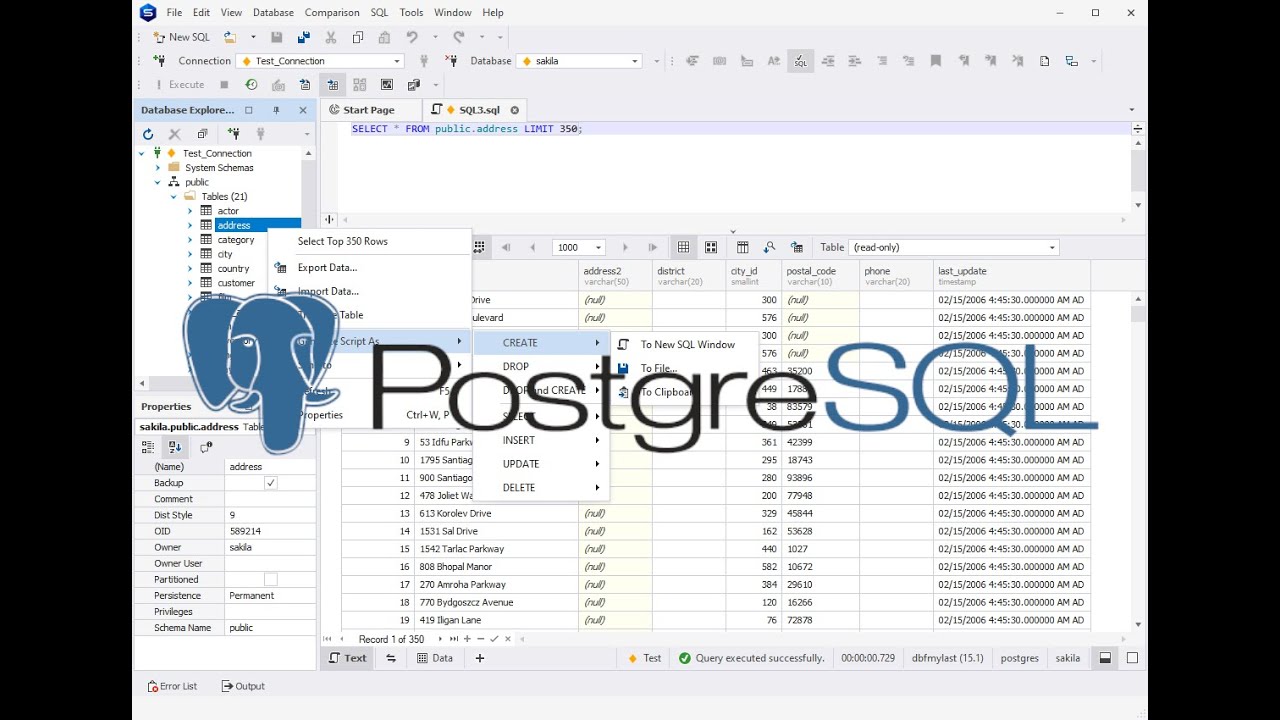Switch to the Text view tab
Image resolution: width=1280 pixels, height=720 pixels.
347,658
